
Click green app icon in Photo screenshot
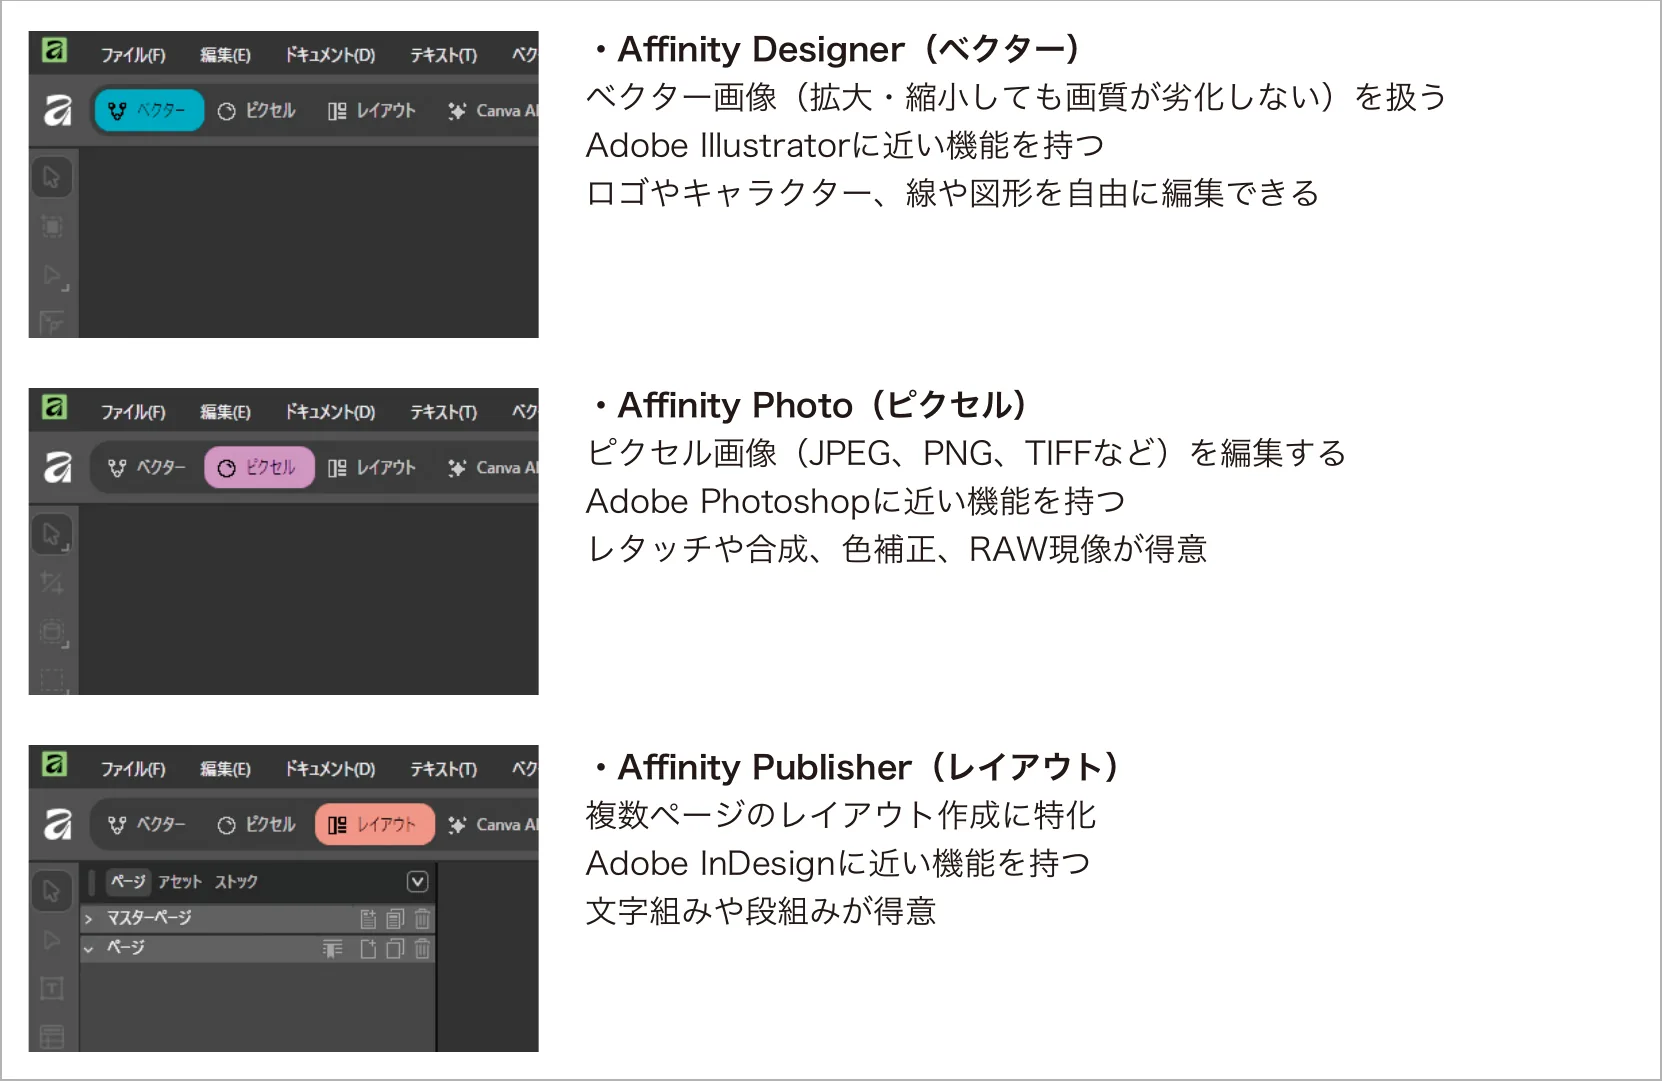[x=54, y=407]
